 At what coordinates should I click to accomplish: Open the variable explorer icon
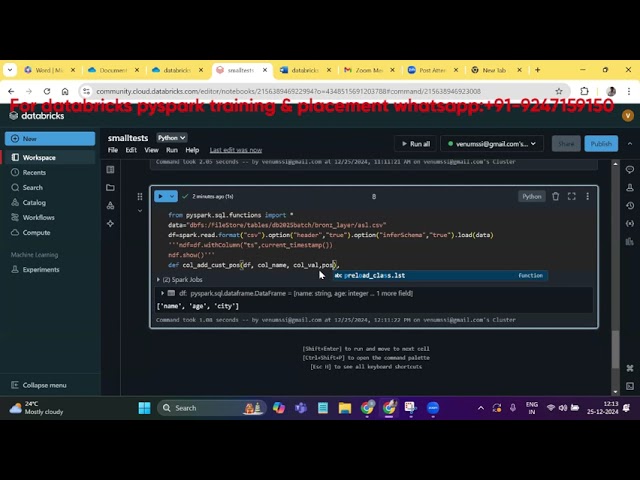click(630, 223)
